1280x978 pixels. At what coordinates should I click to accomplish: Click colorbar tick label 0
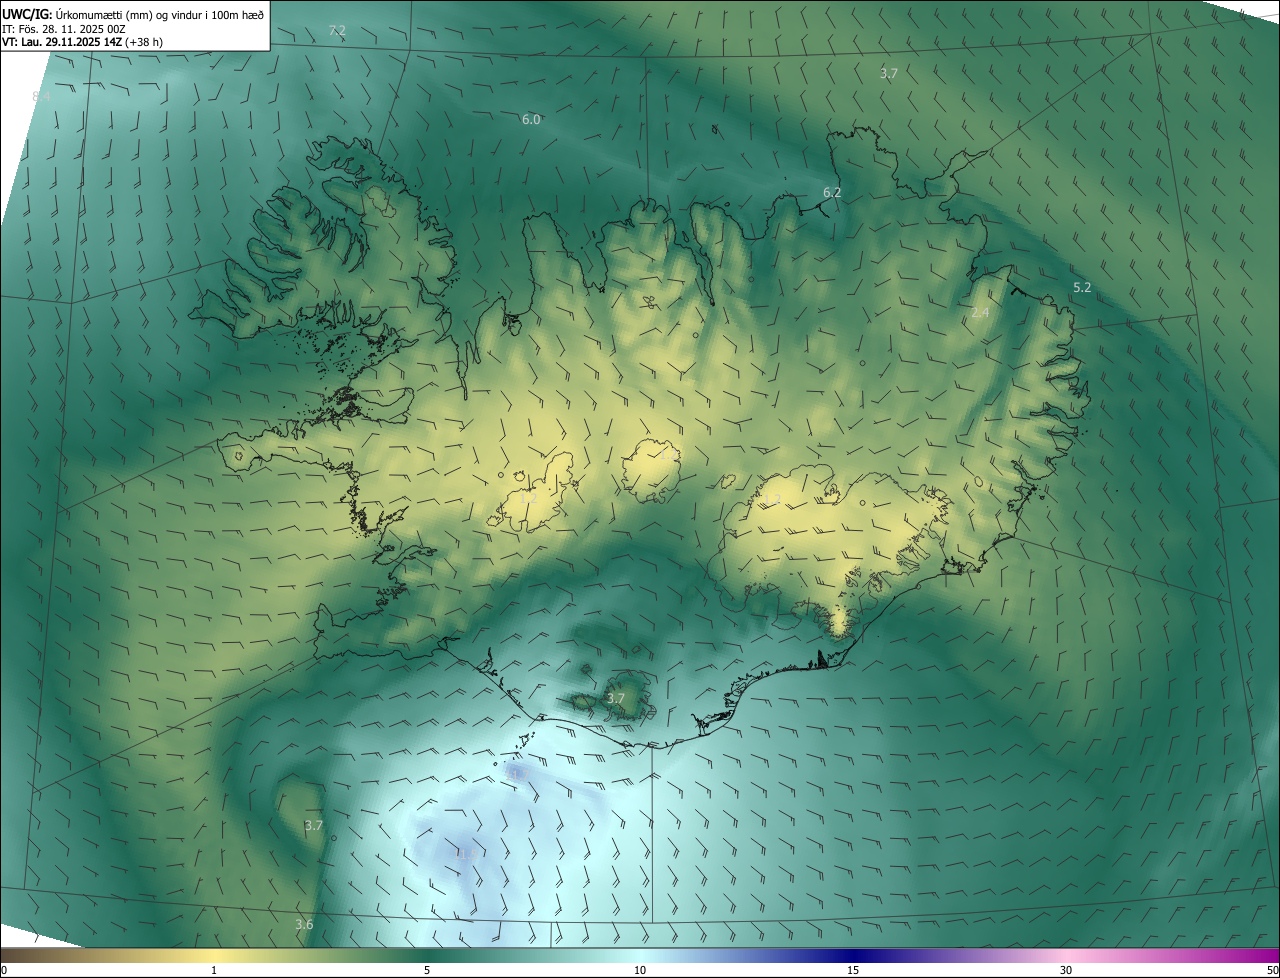click(x=4, y=970)
